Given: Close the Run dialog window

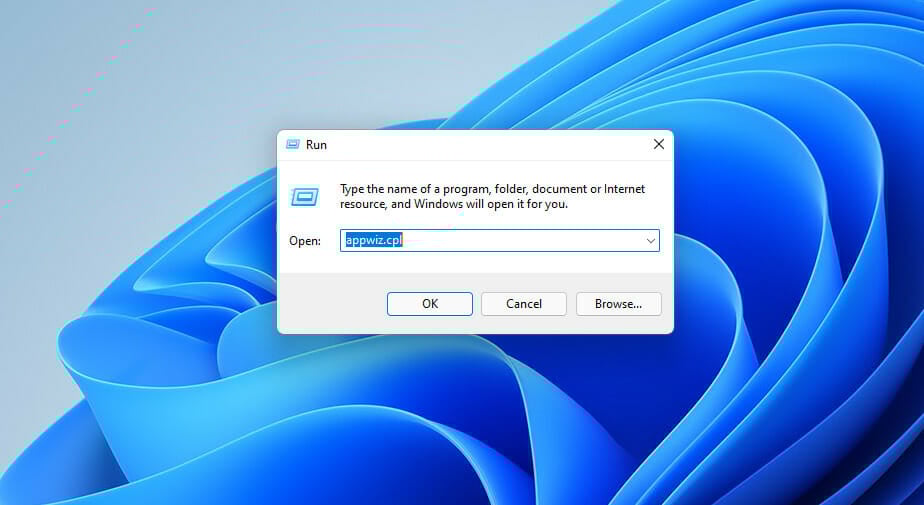Looking at the screenshot, I should 659,144.
